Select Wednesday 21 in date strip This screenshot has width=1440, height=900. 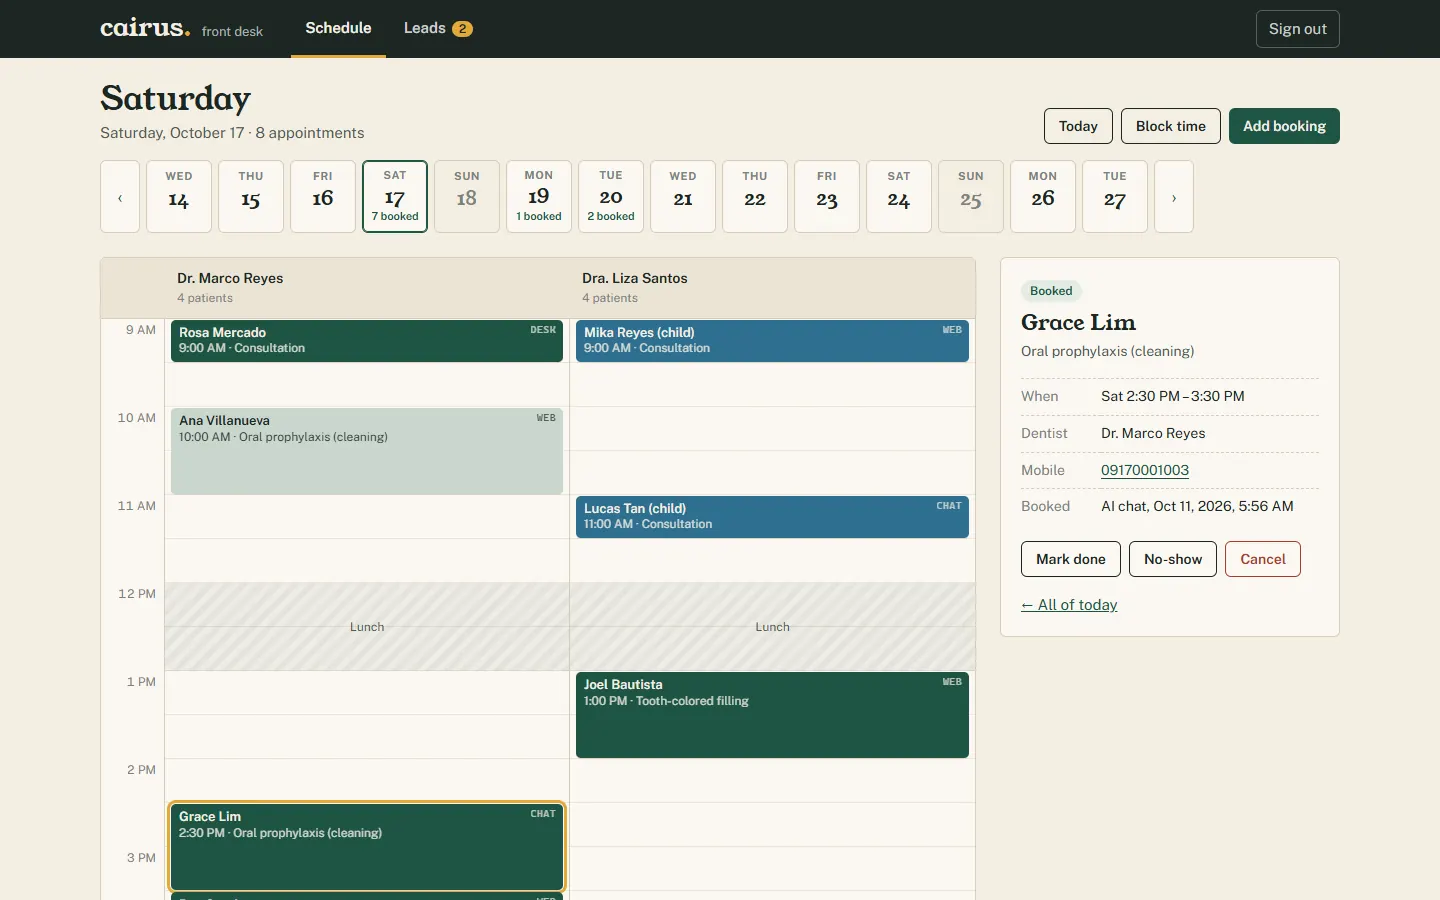click(x=683, y=197)
